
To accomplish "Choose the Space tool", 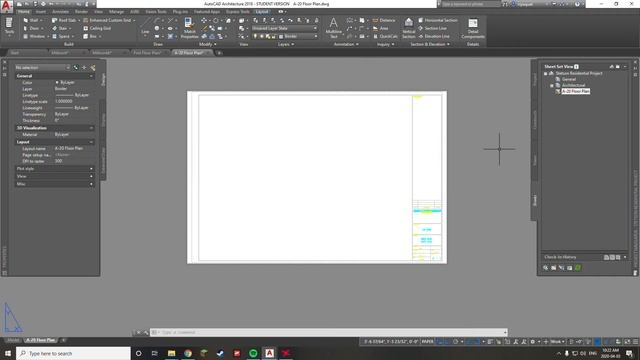I will click(x=62, y=36).
